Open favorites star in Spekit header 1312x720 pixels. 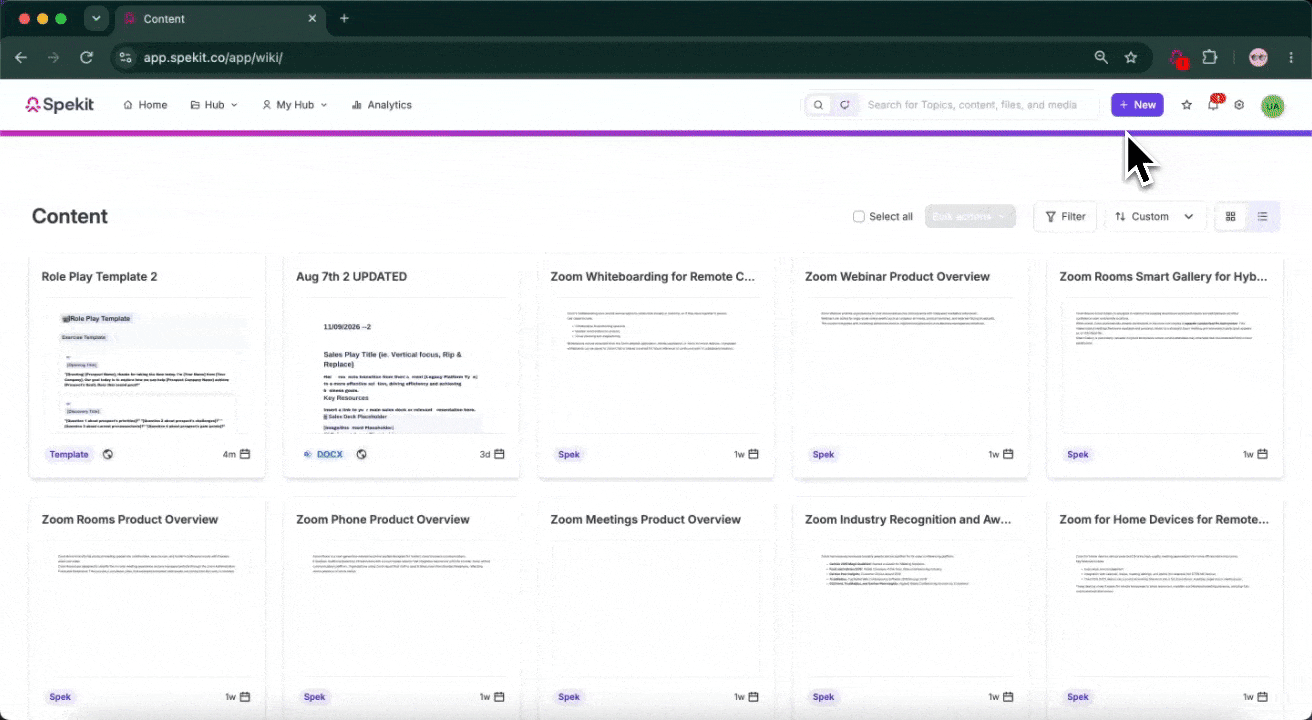tap(1187, 105)
